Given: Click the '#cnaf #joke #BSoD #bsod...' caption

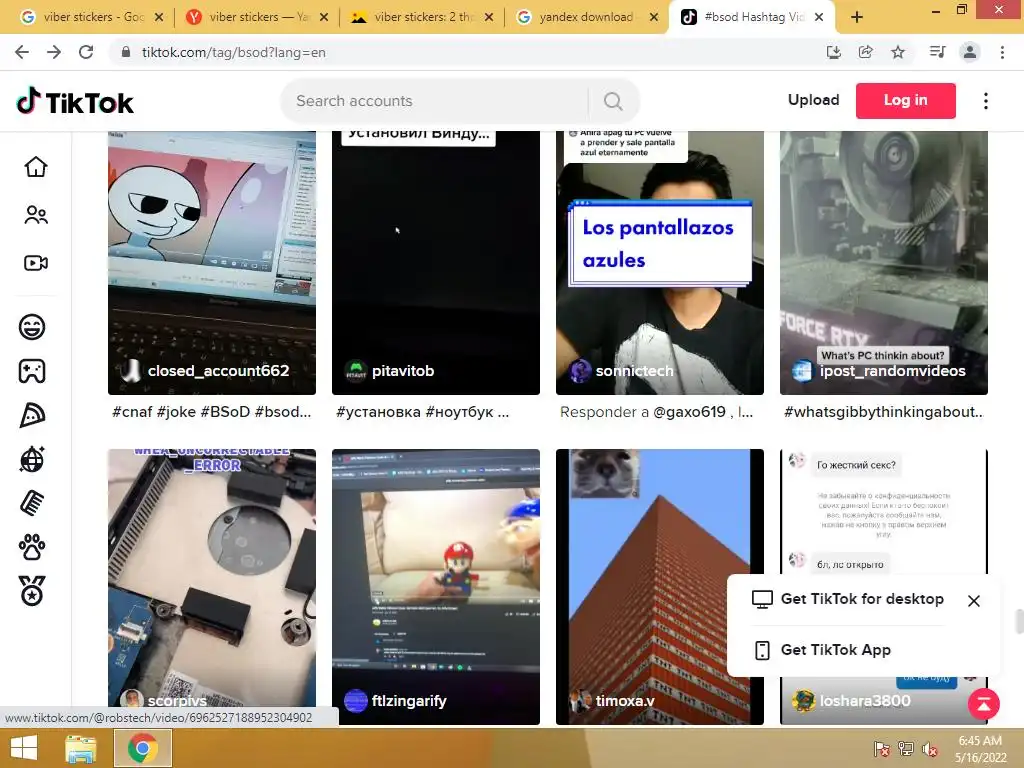Looking at the screenshot, I should (x=212, y=412).
